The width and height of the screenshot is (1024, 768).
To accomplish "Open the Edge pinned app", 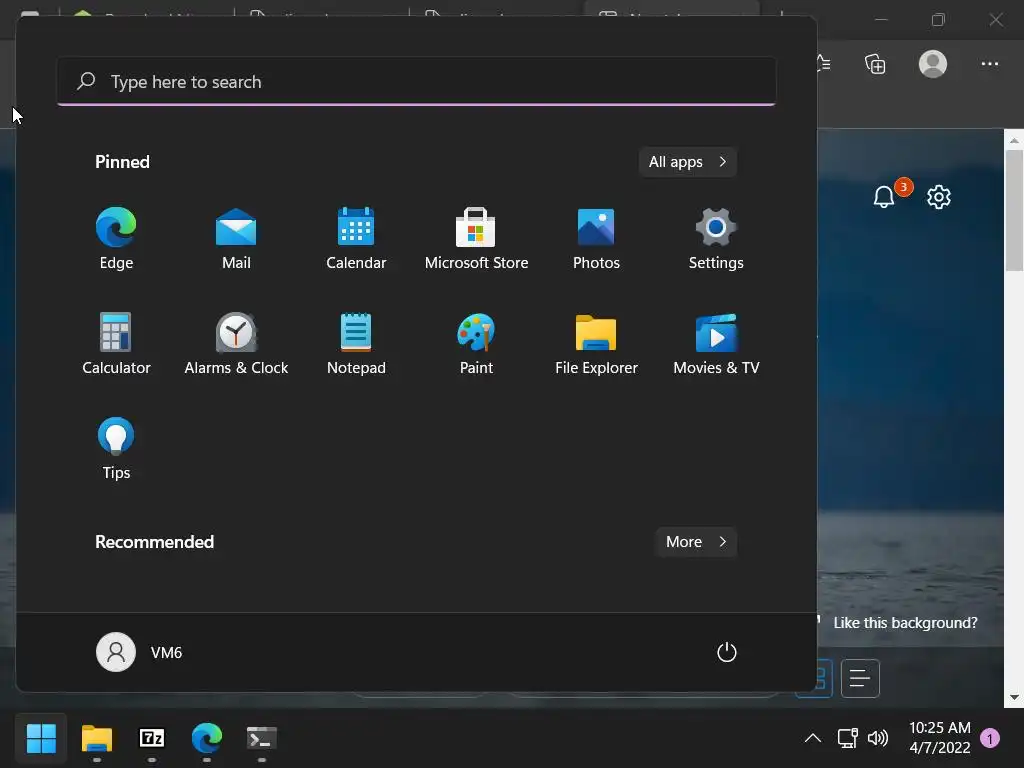I will (x=116, y=238).
